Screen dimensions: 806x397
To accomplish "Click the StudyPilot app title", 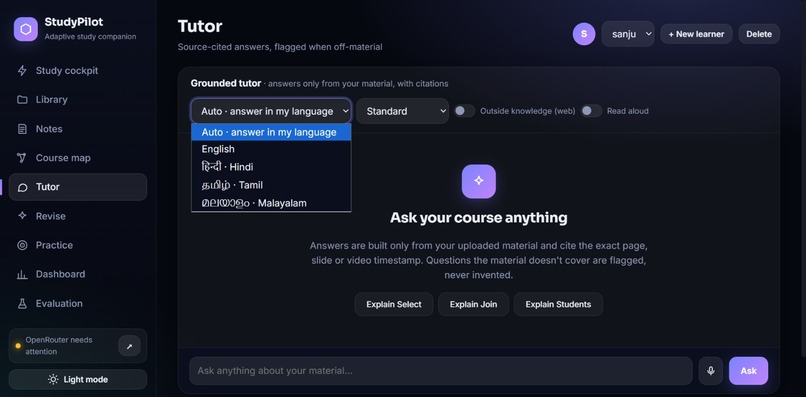I will (x=74, y=22).
